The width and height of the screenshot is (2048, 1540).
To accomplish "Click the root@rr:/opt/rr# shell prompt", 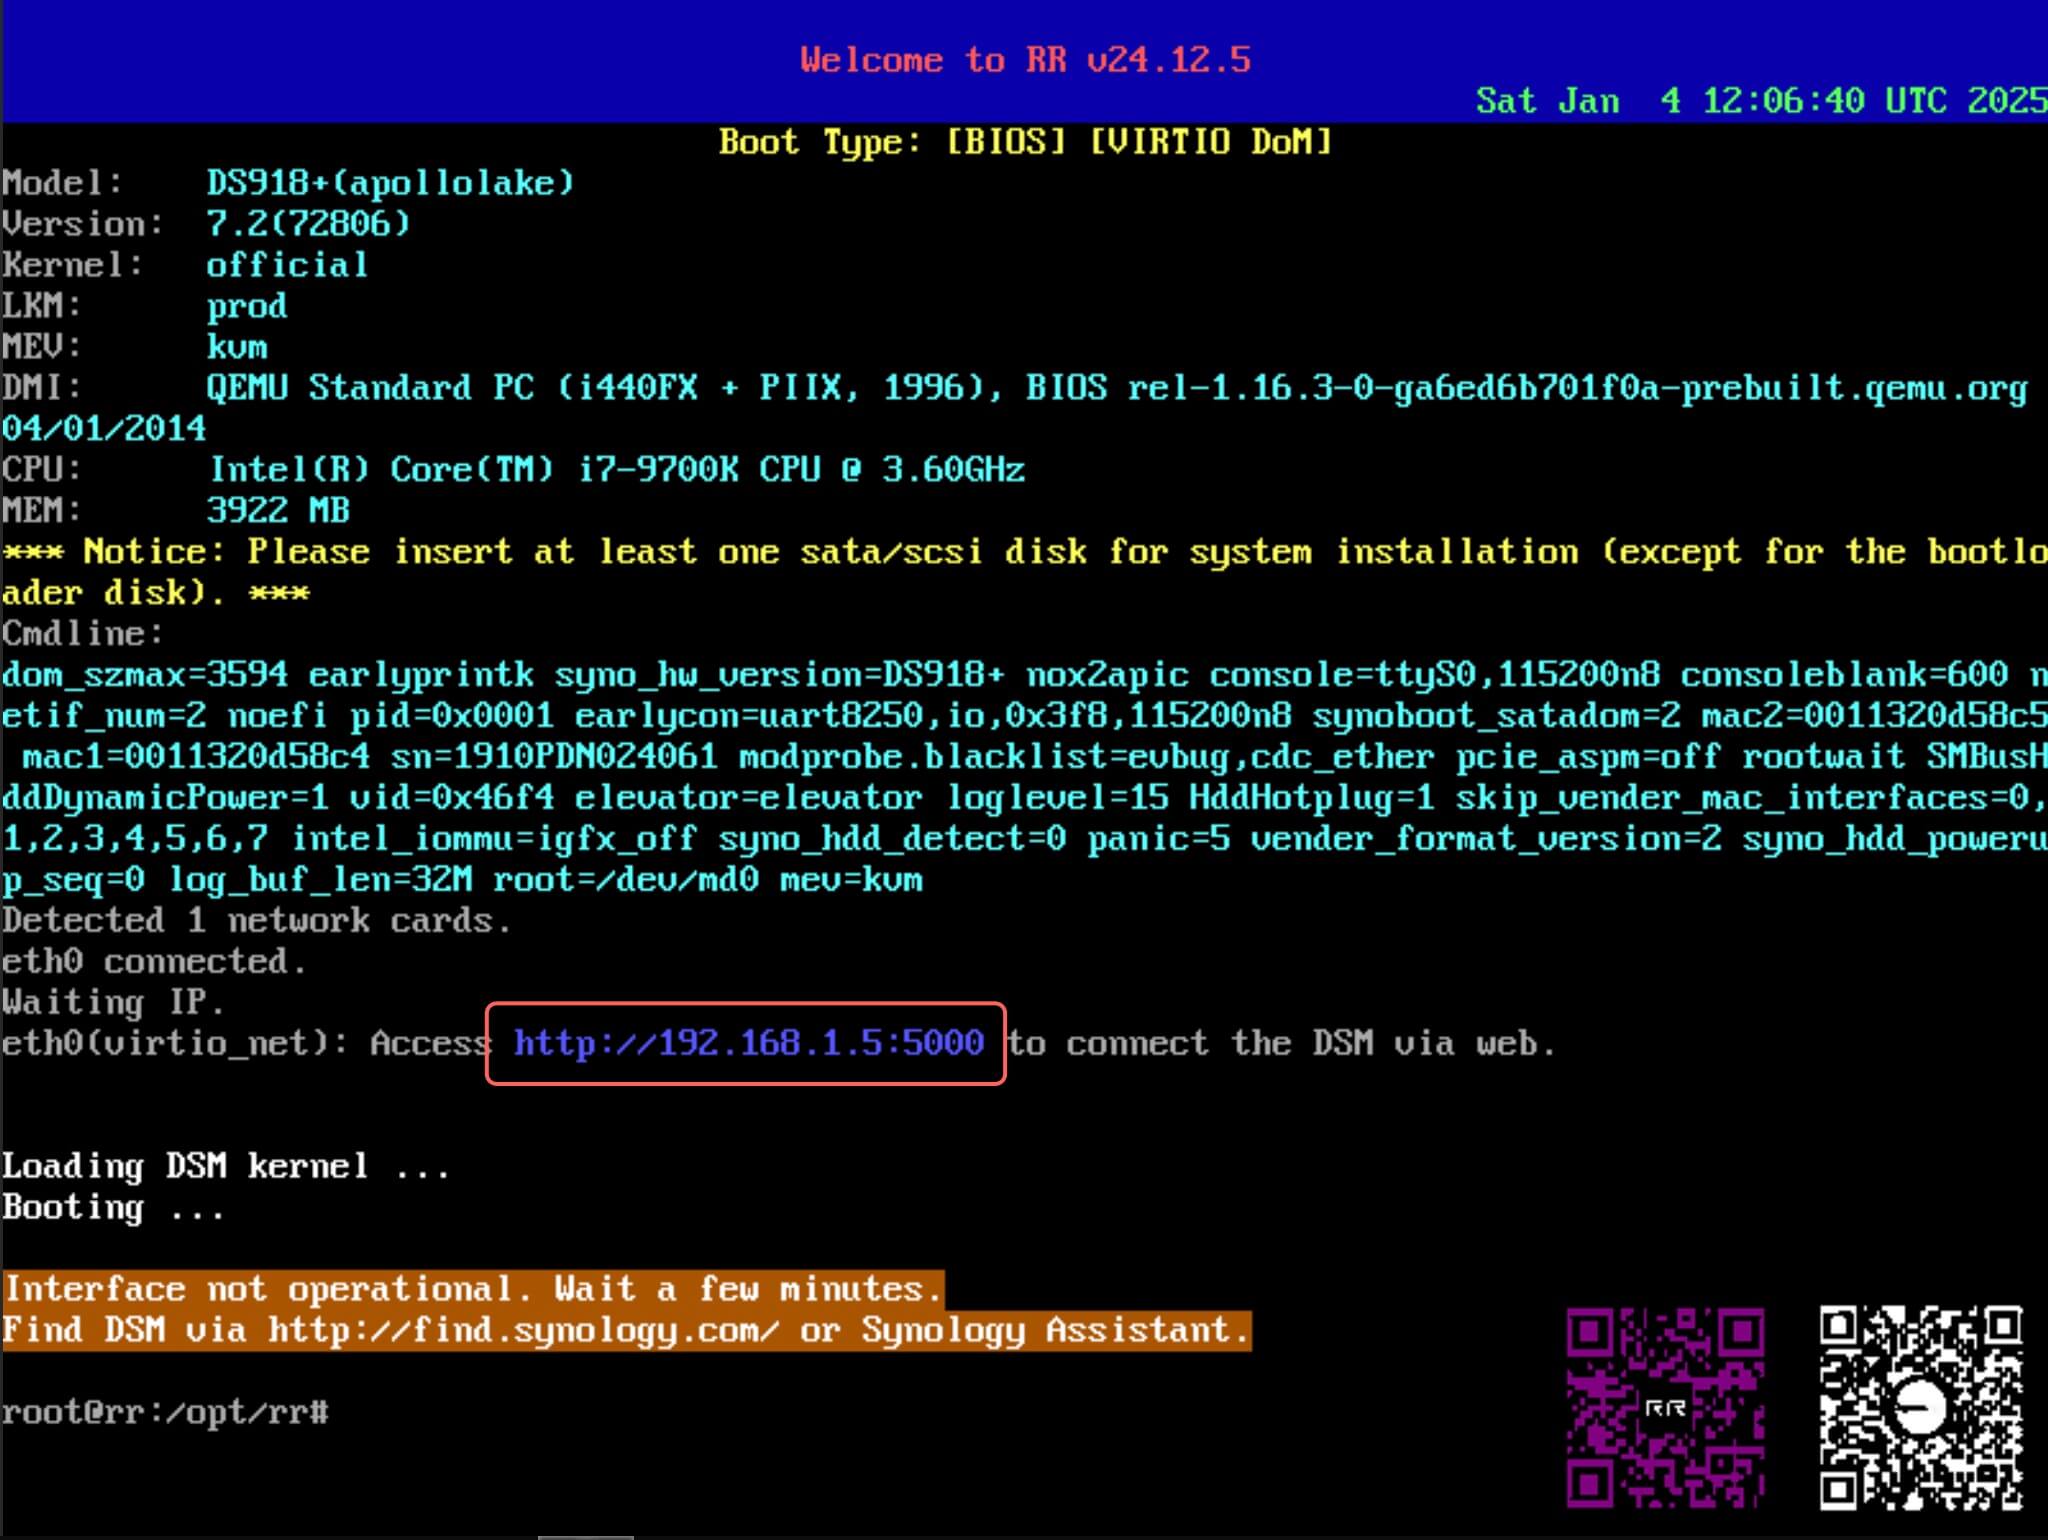I will [x=165, y=1412].
